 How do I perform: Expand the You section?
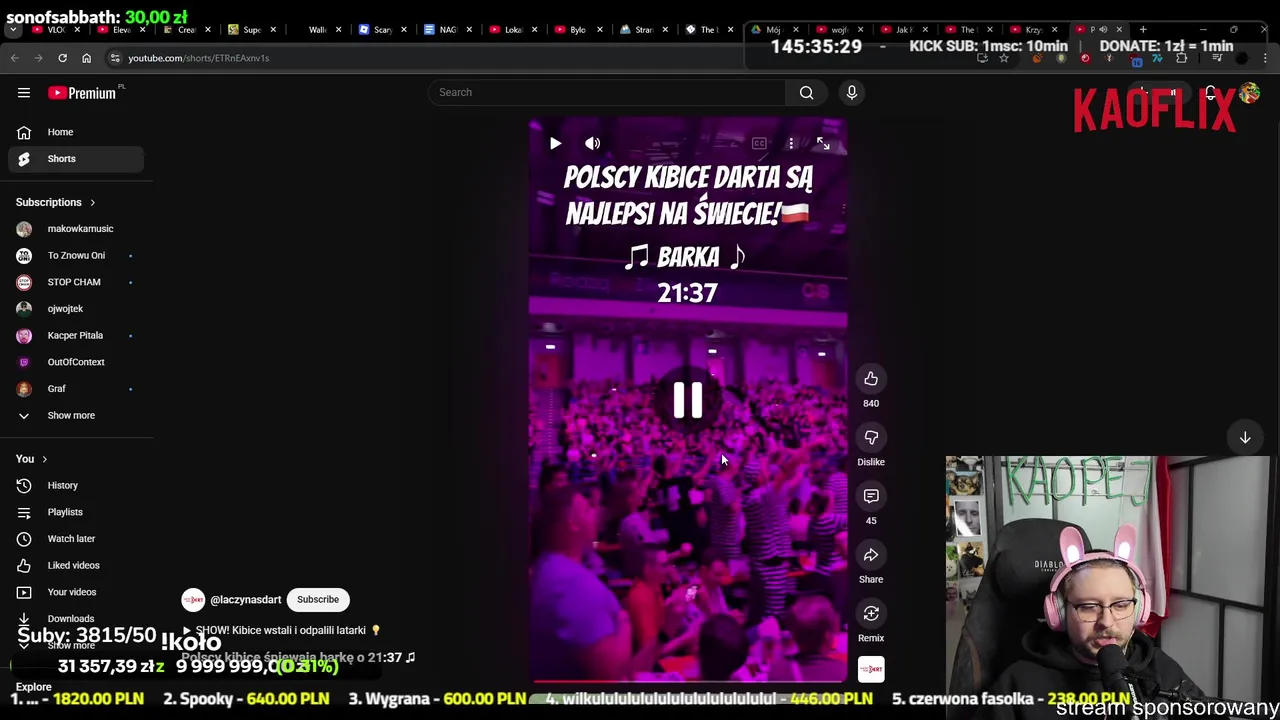coord(32,459)
